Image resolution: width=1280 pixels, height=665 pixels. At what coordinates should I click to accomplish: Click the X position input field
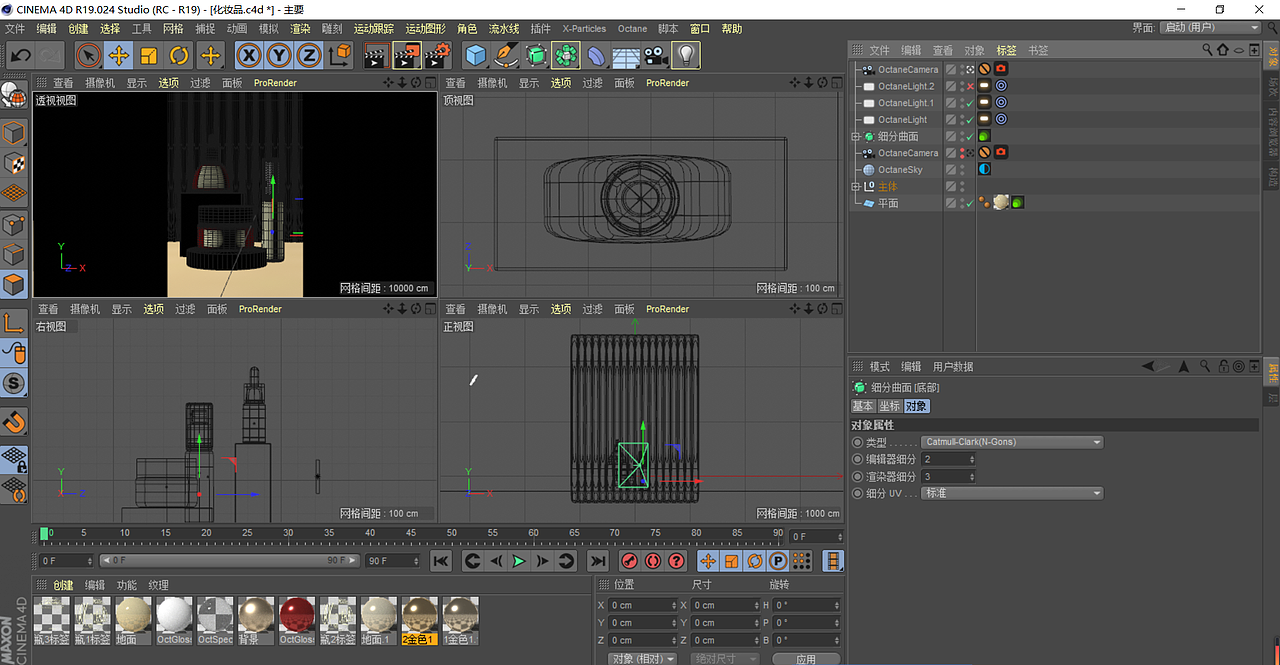[x=641, y=605]
